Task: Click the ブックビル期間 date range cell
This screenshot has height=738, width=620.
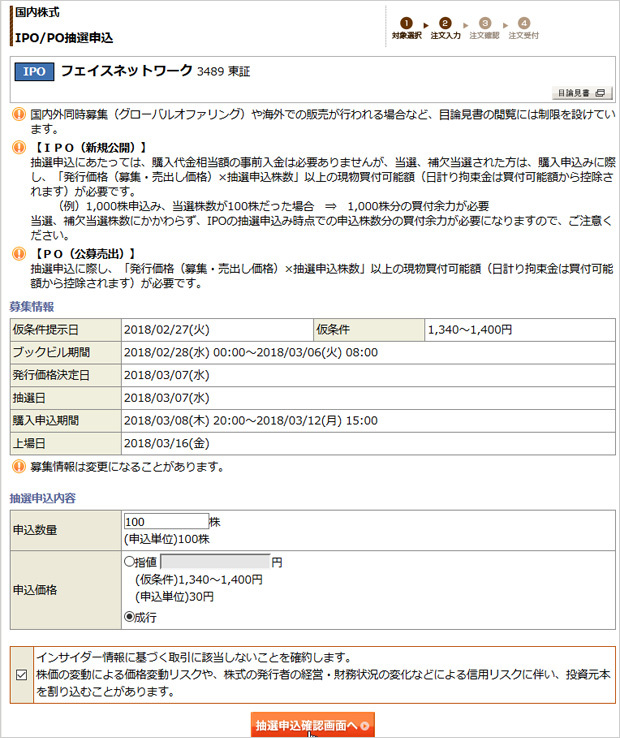Action: click(x=368, y=353)
